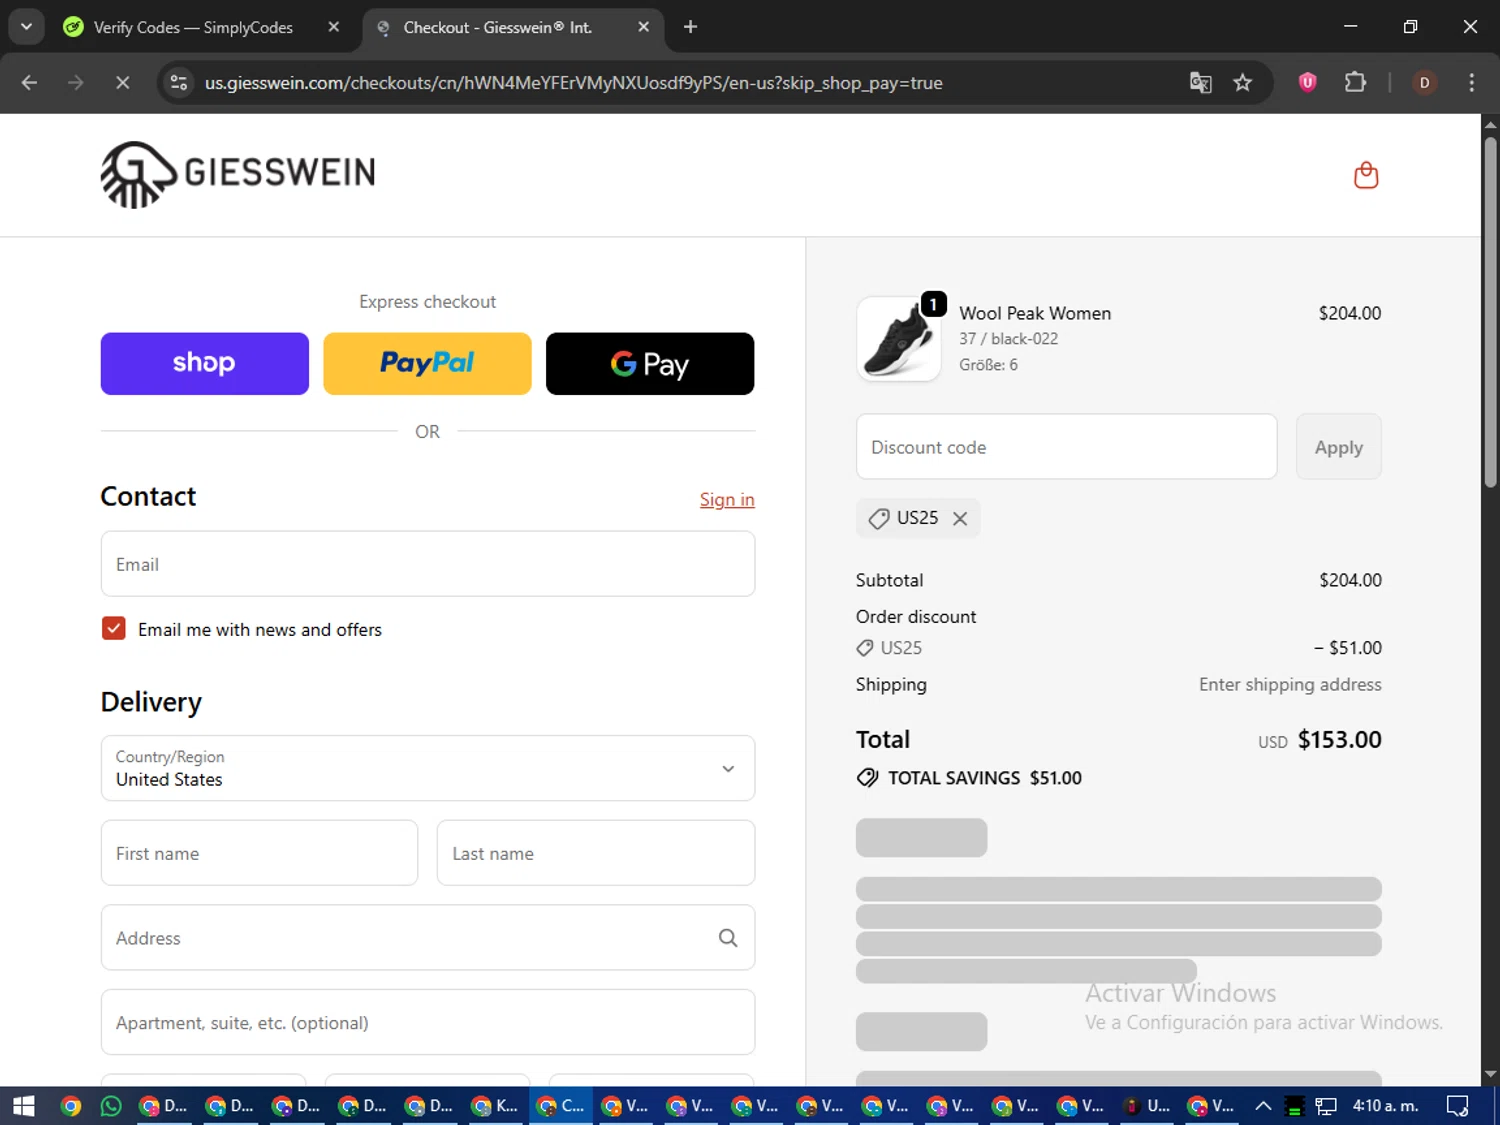Focus the Address field
The image size is (1500, 1125).
click(428, 937)
